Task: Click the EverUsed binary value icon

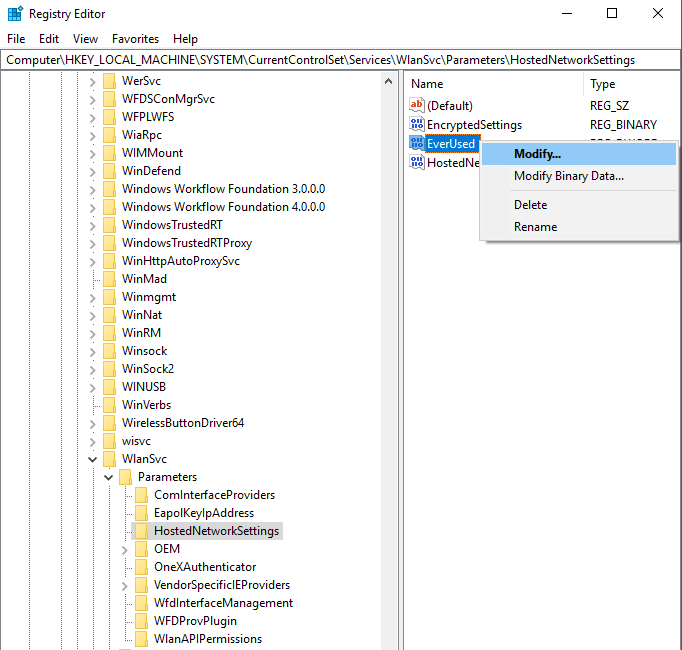Action: click(417, 143)
